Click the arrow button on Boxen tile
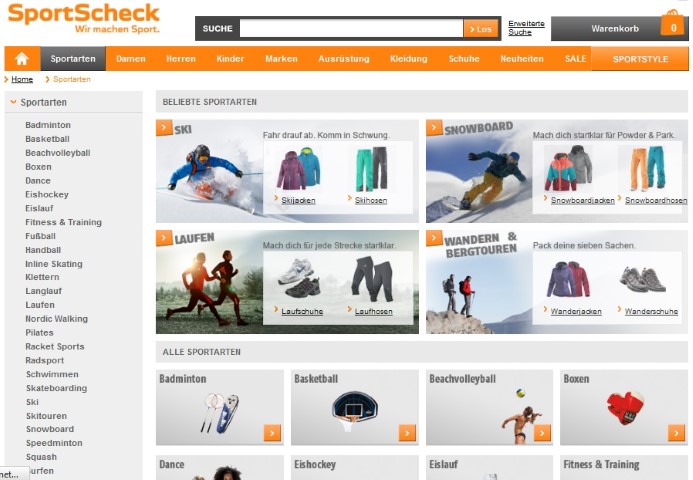The image size is (693, 480). 676,433
